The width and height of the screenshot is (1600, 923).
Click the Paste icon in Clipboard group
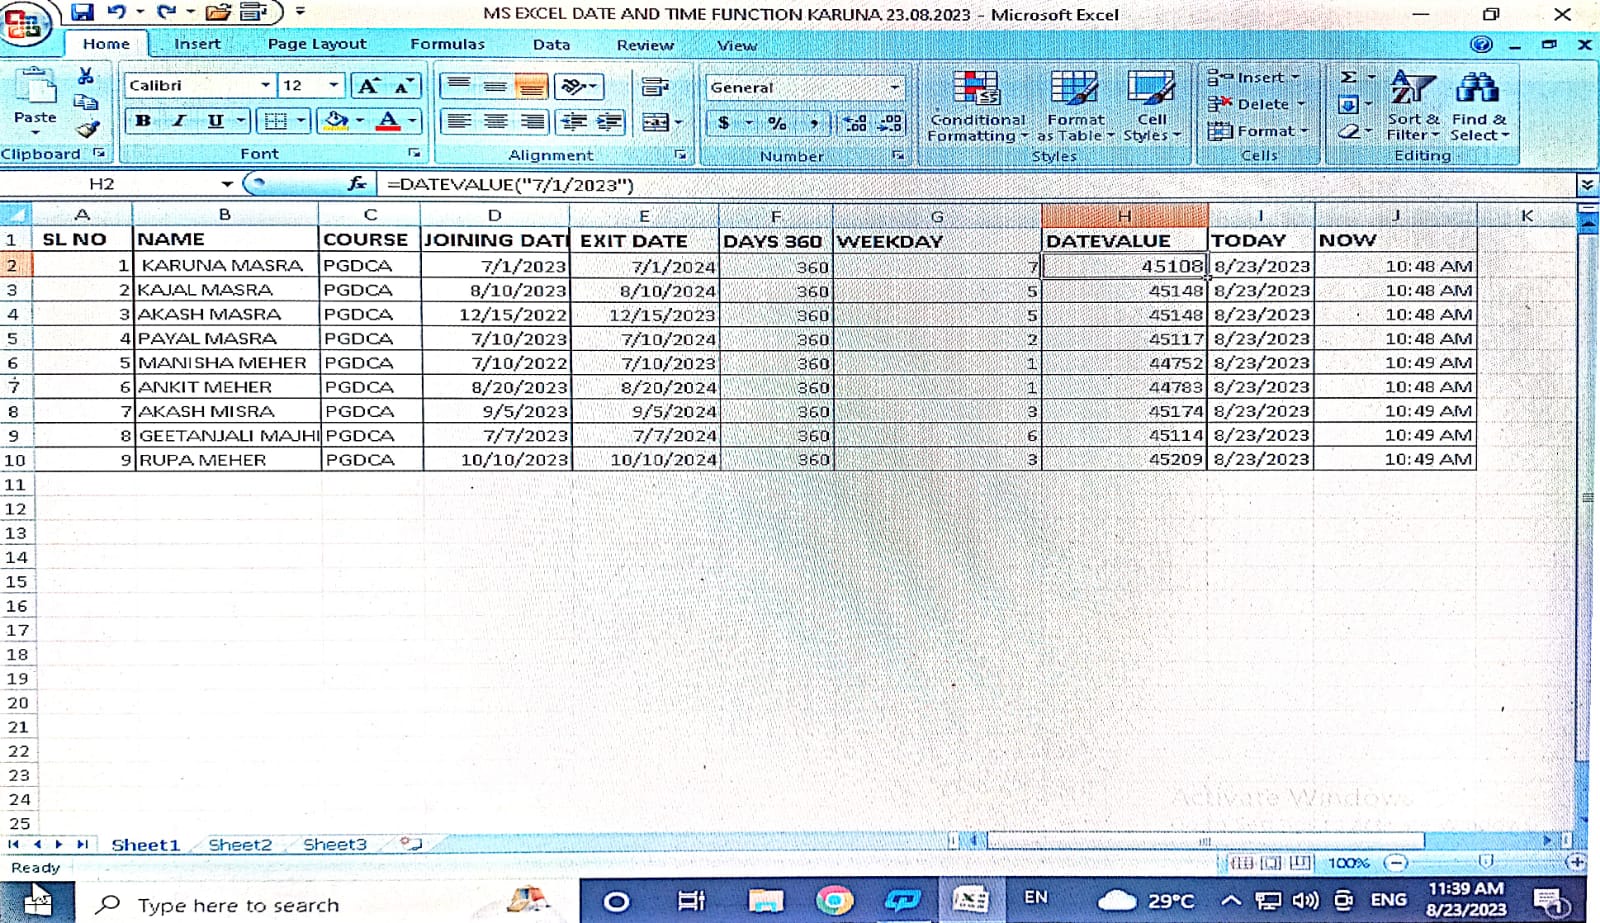tap(35, 90)
